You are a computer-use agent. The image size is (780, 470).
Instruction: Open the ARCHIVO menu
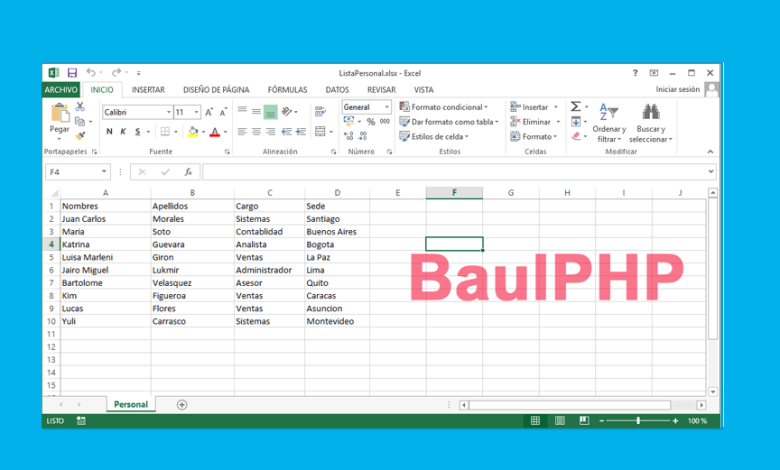tap(61, 90)
